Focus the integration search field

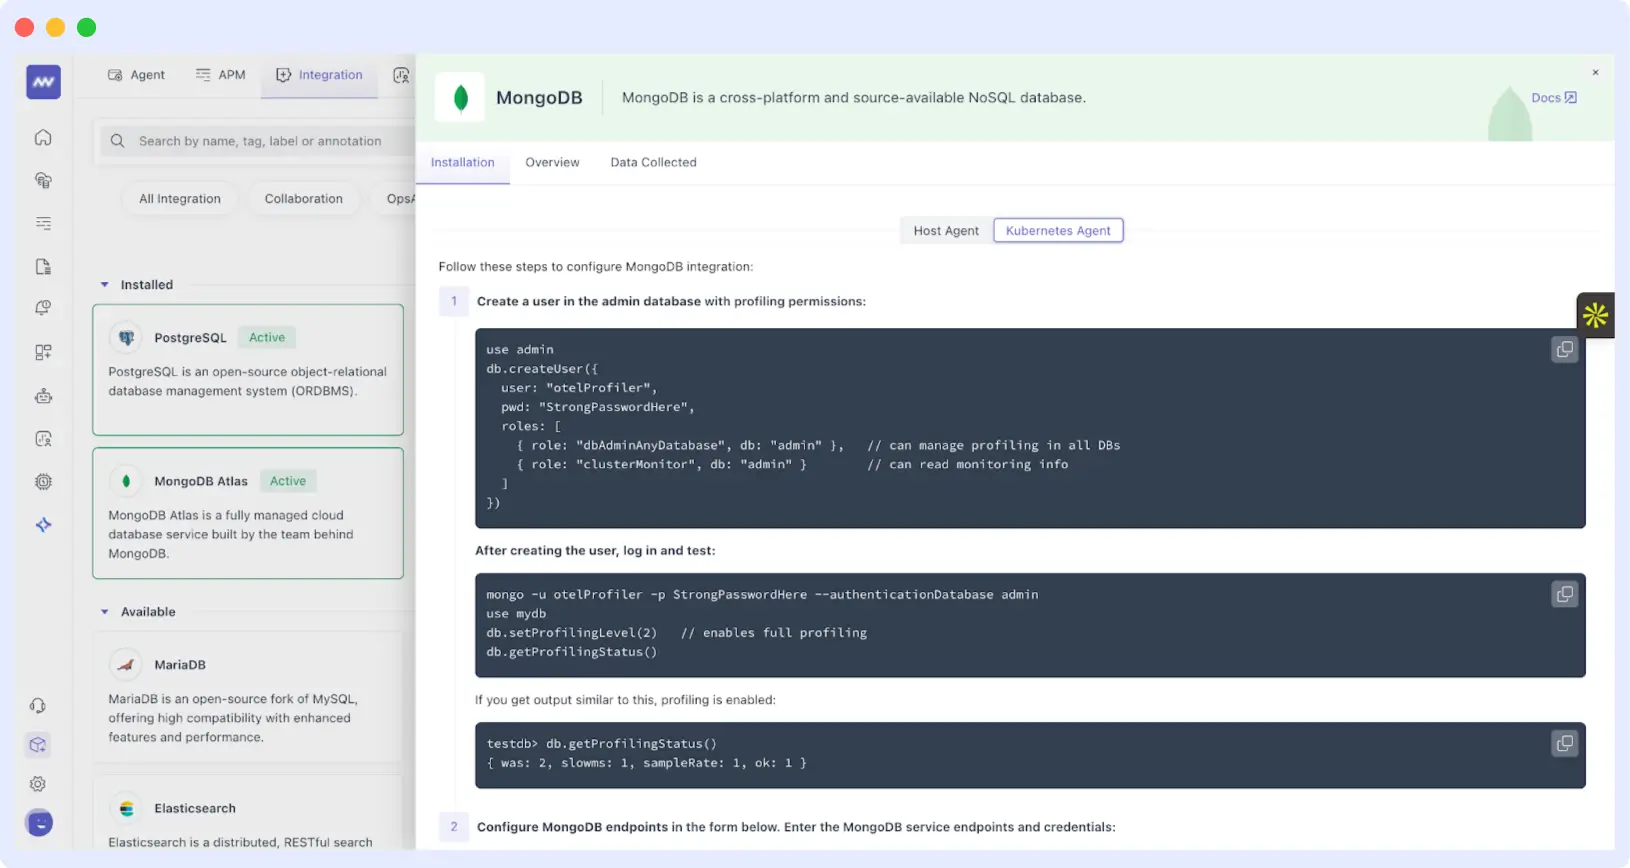pos(258,141)
